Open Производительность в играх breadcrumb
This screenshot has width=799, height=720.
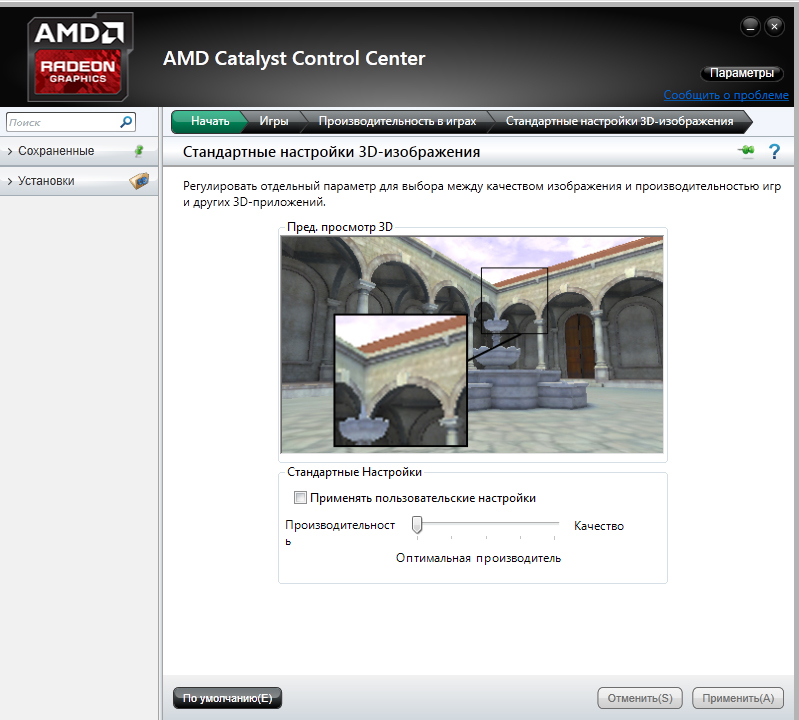pos(397,121)
